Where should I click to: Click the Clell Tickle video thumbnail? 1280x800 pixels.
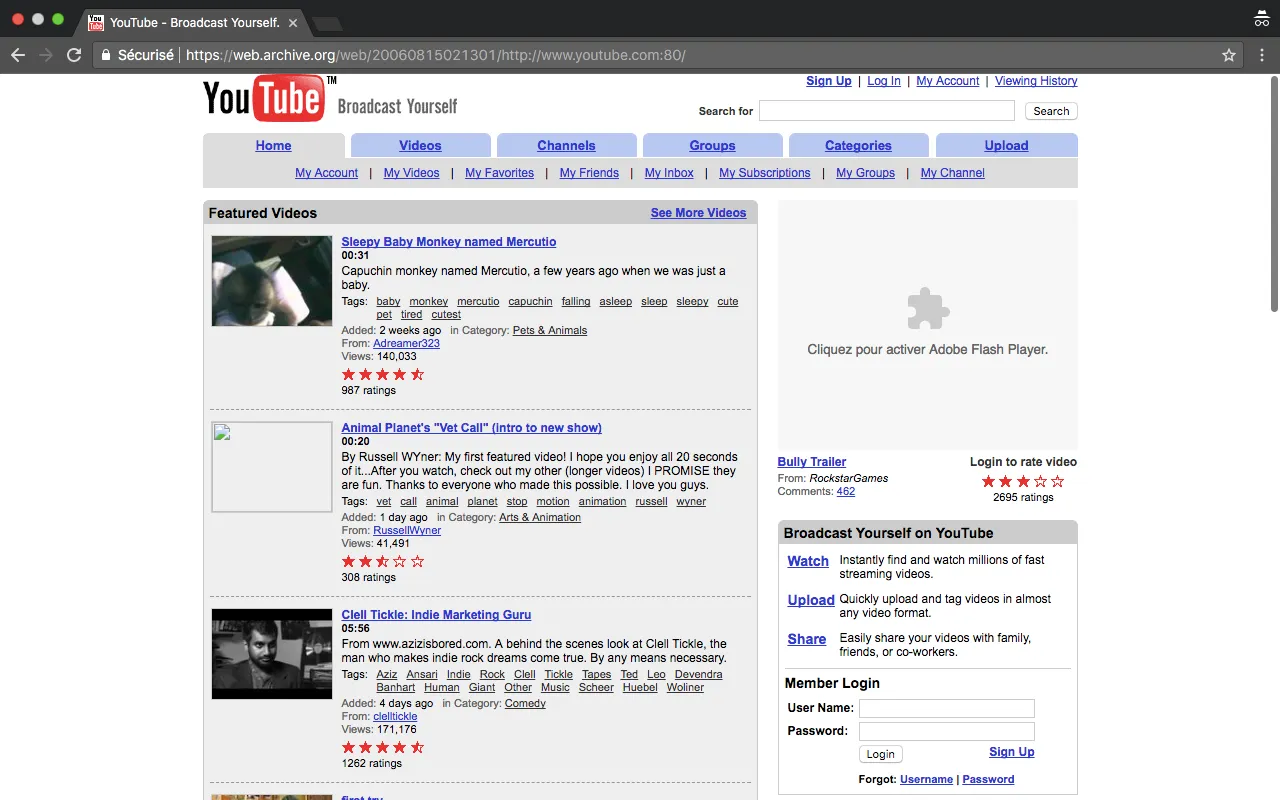coord(272,654)
